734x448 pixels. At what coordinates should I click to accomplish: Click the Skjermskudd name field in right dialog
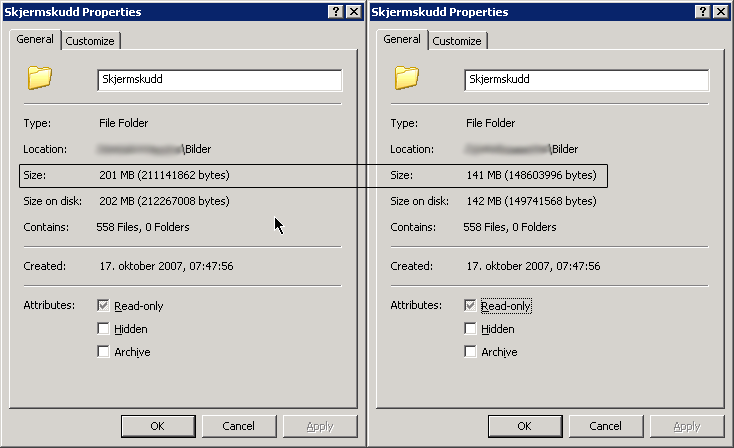(587, 80)
